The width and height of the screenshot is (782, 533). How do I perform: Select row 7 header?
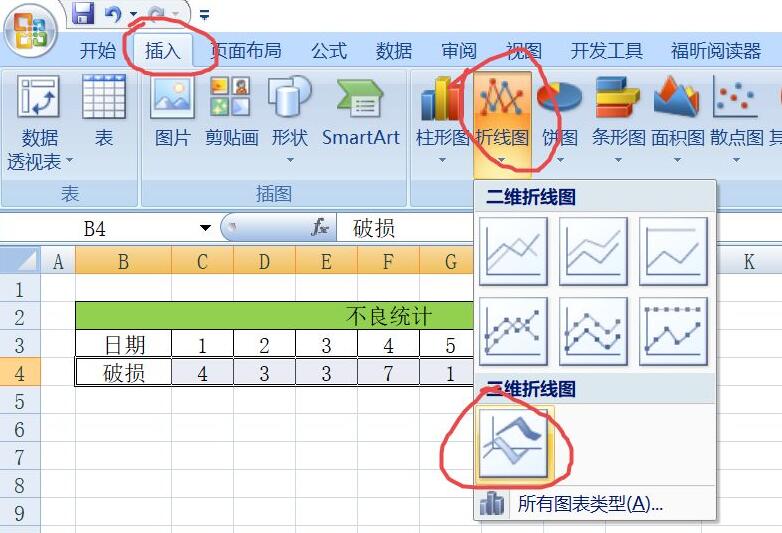tap(20, 456)
